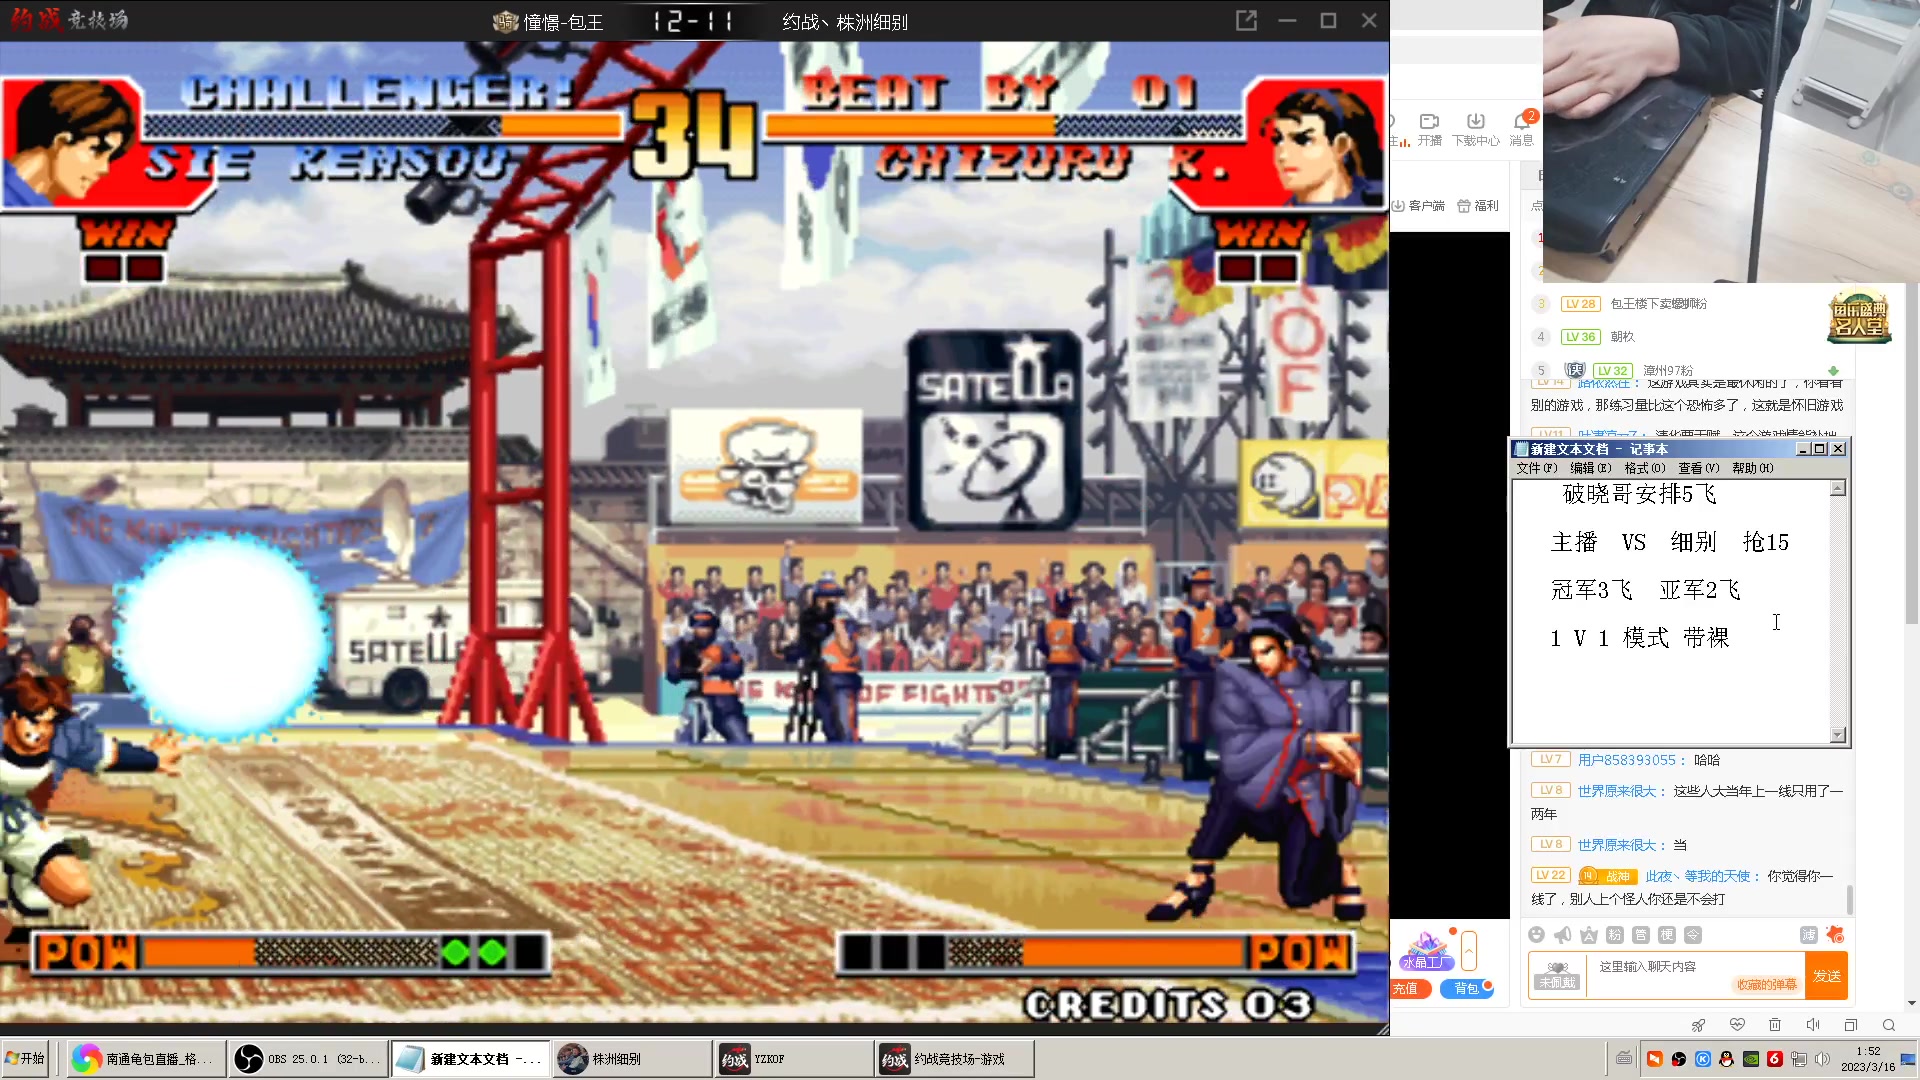Switch to YZKOF taskbar item

coord(794,1058)
